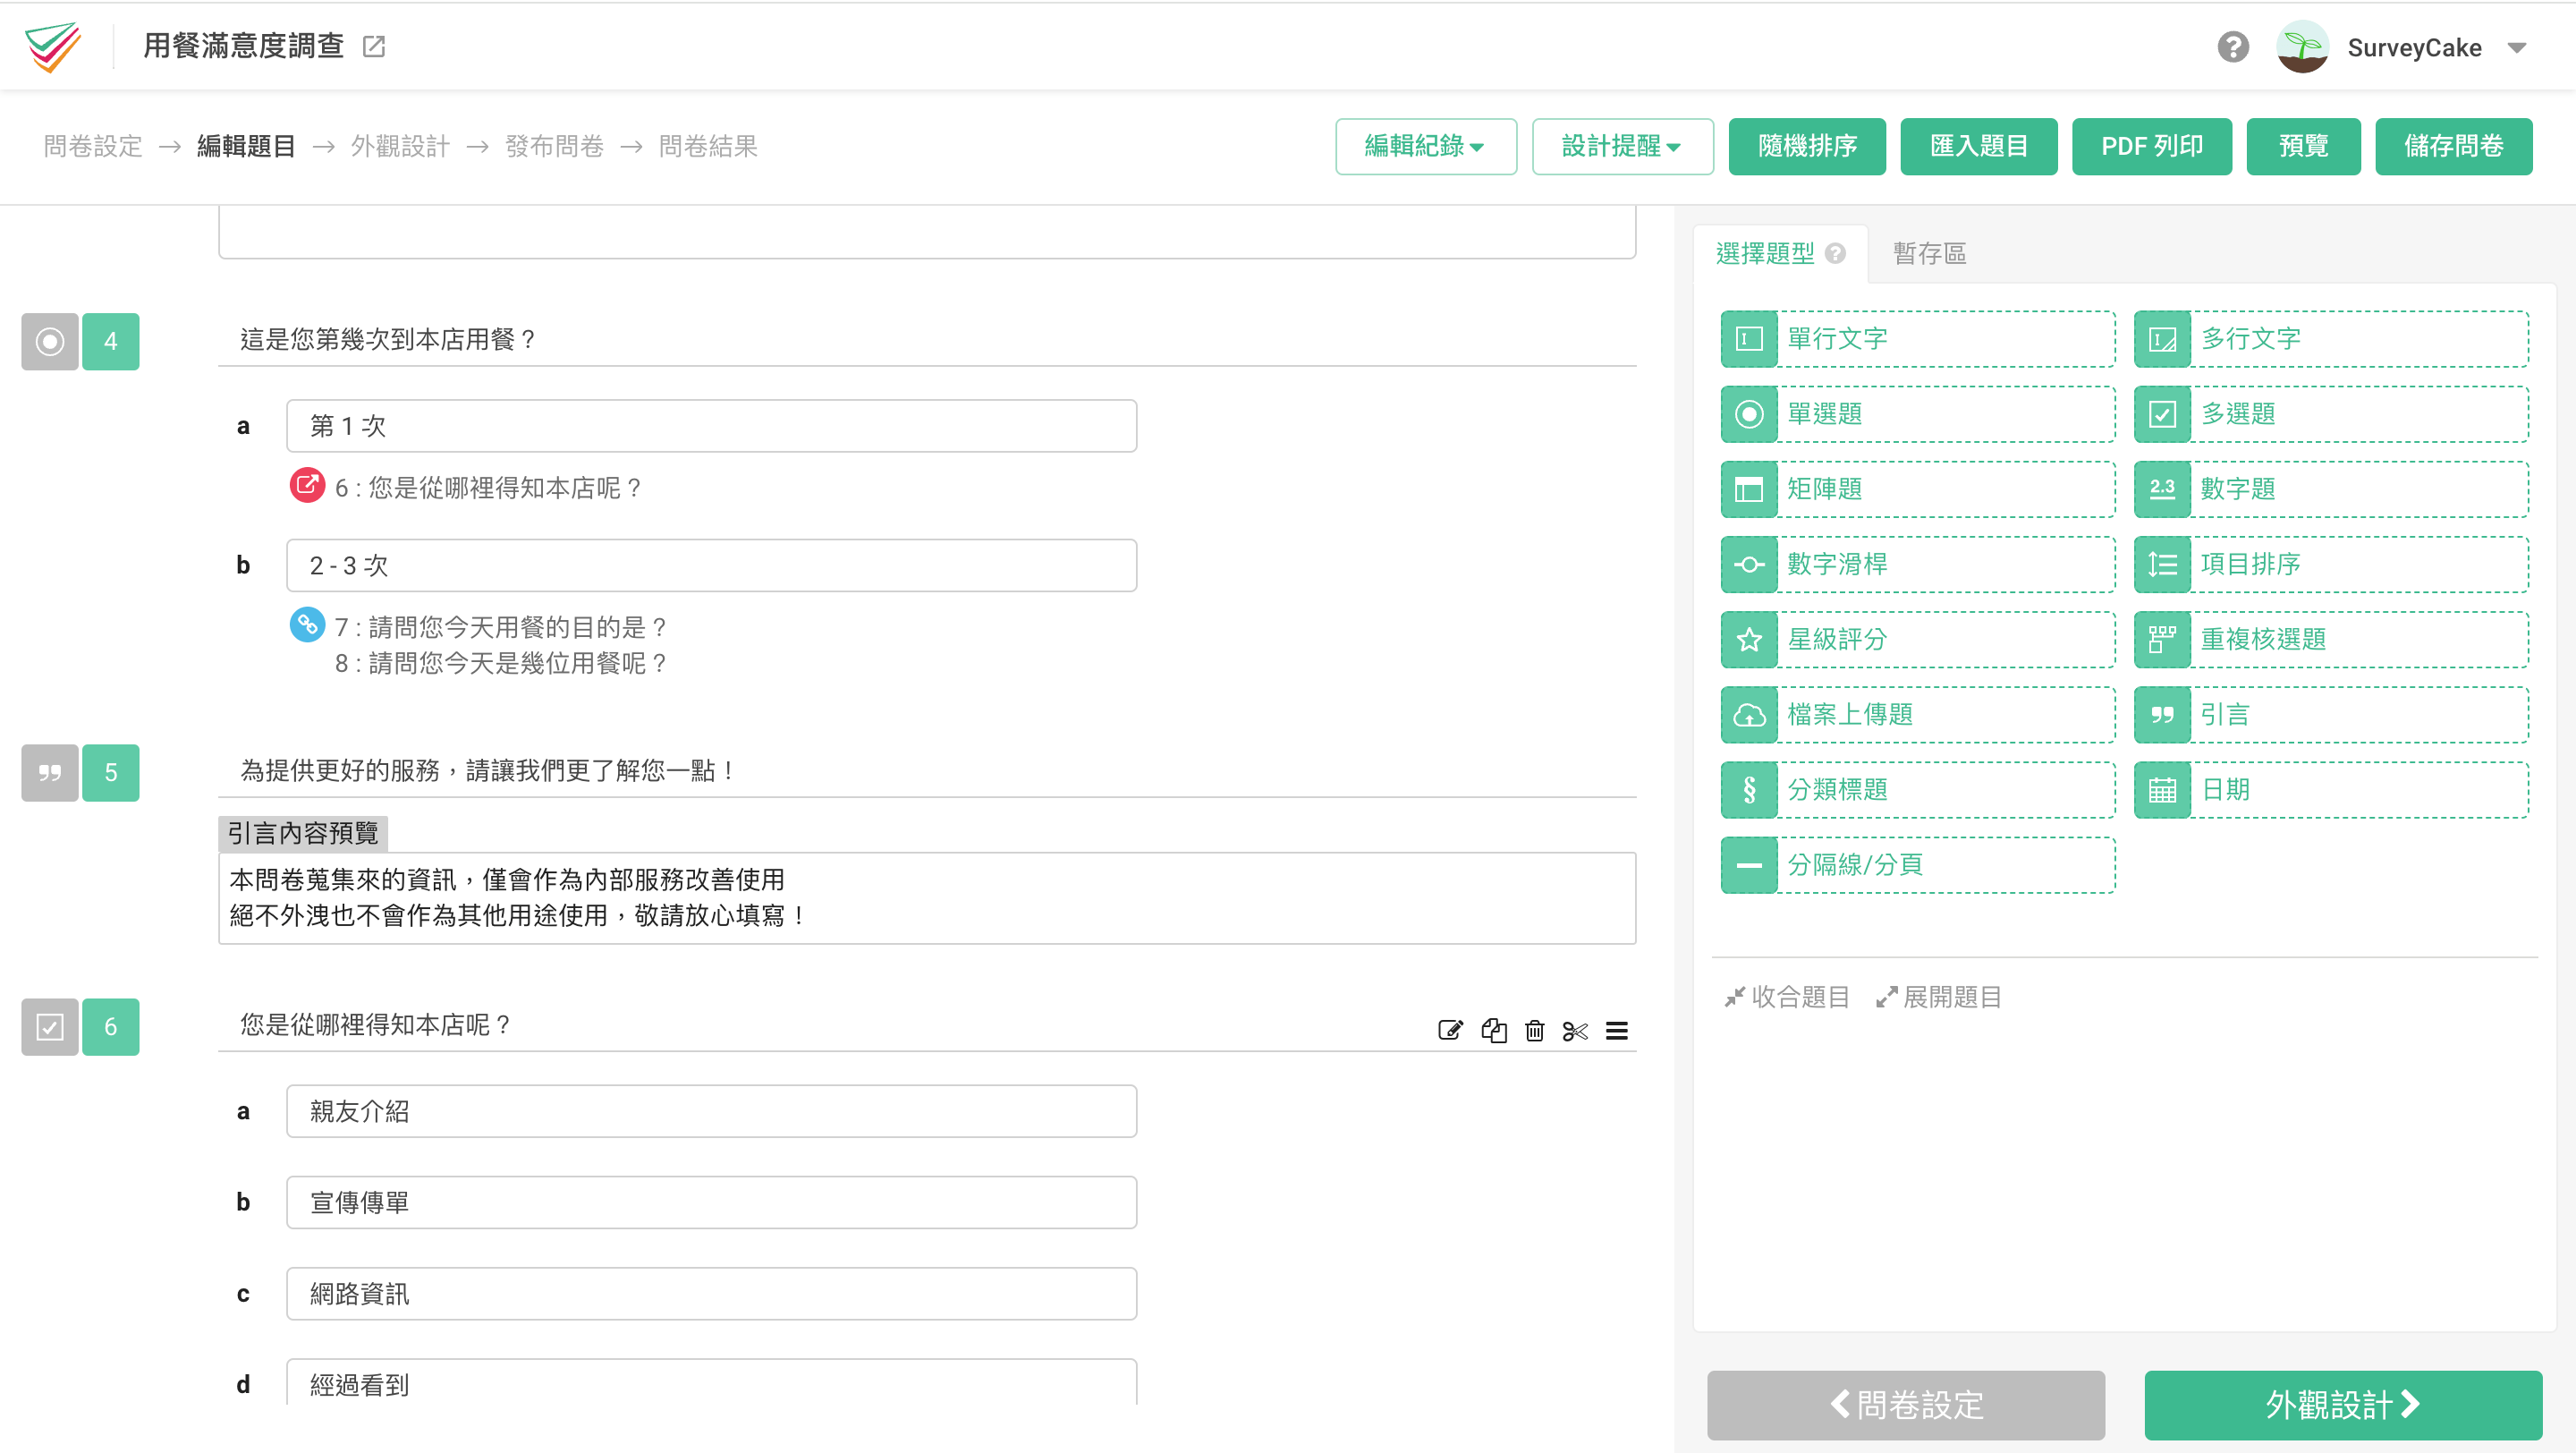The image size is (2576, 1453).
Task: Delete question 6 with trash icon
Action: [1535, 1030]
